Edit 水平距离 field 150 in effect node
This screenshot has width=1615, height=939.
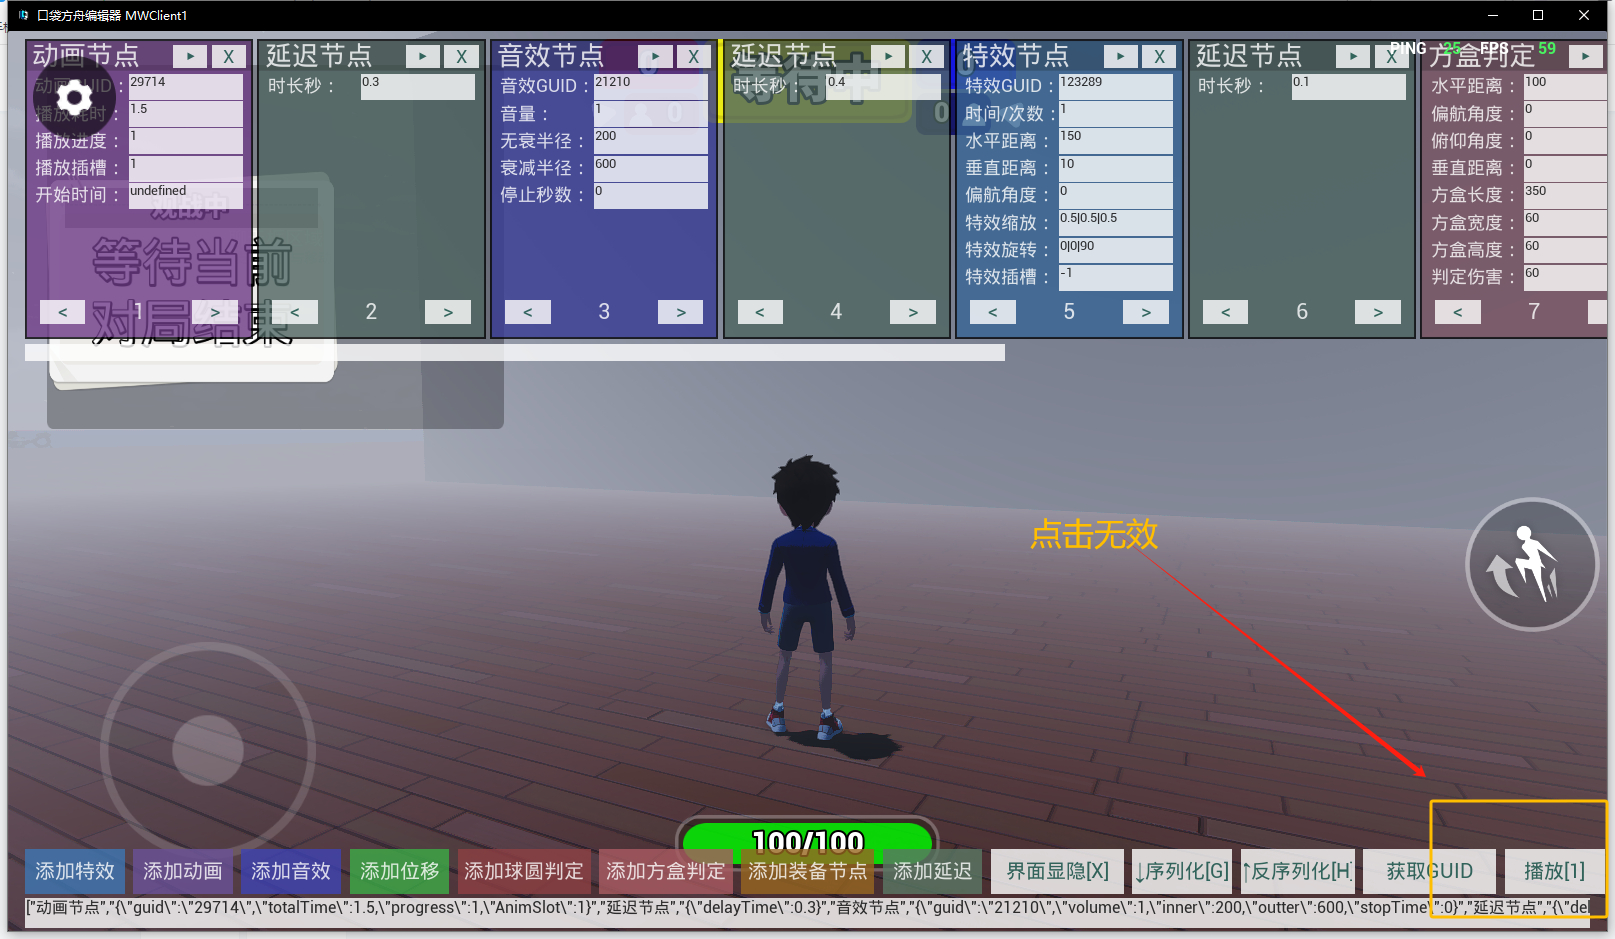[x=1116, y=141]
